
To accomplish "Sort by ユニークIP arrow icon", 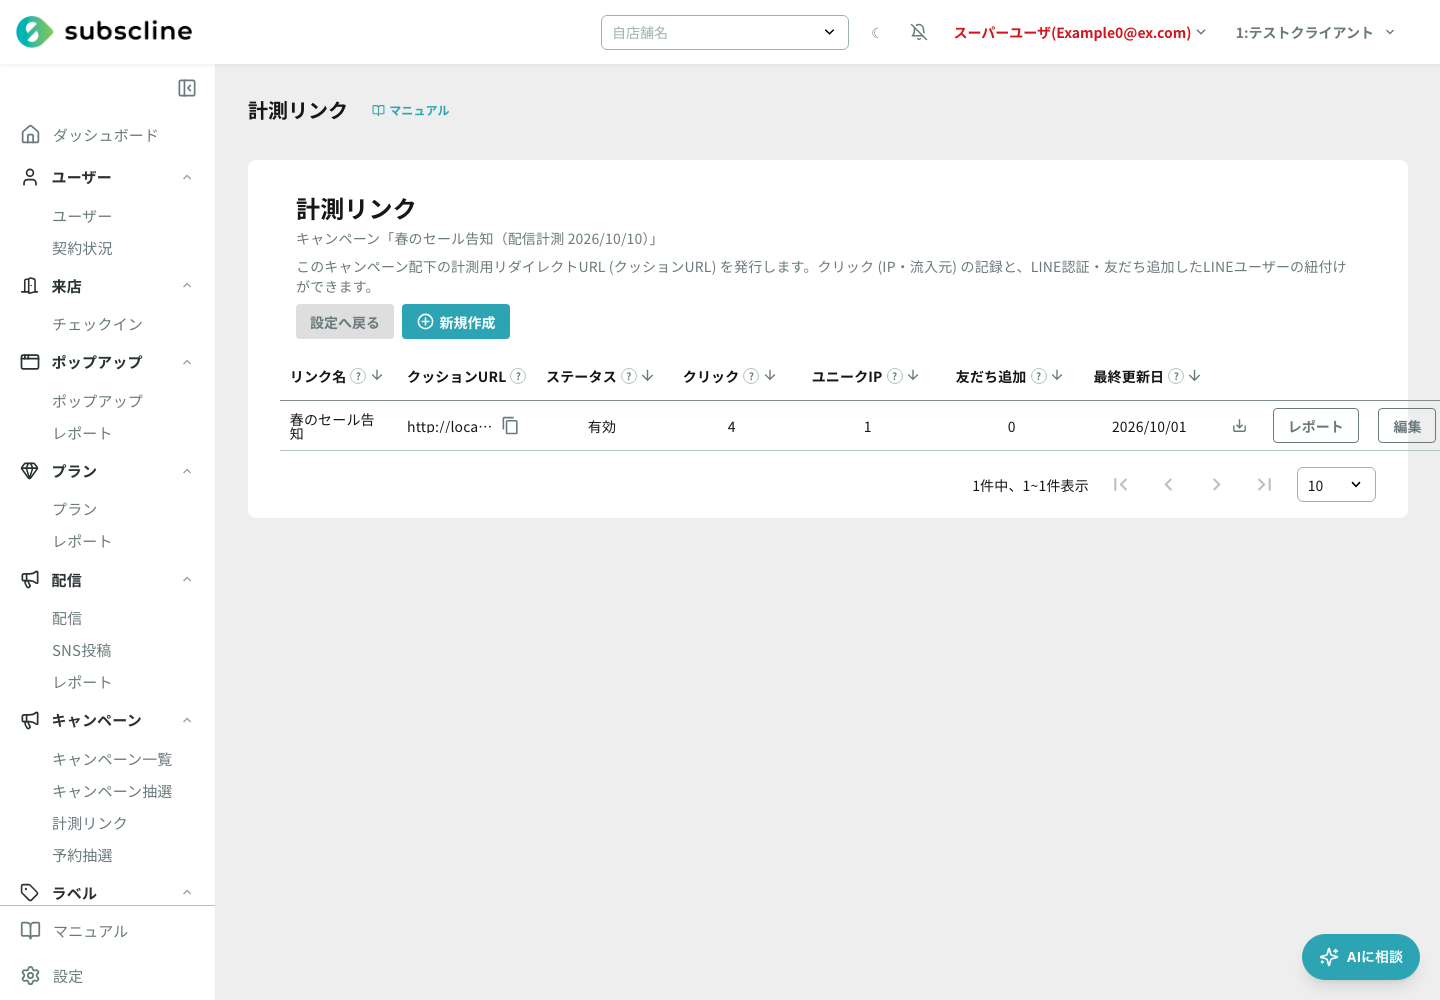I will 913,376.
